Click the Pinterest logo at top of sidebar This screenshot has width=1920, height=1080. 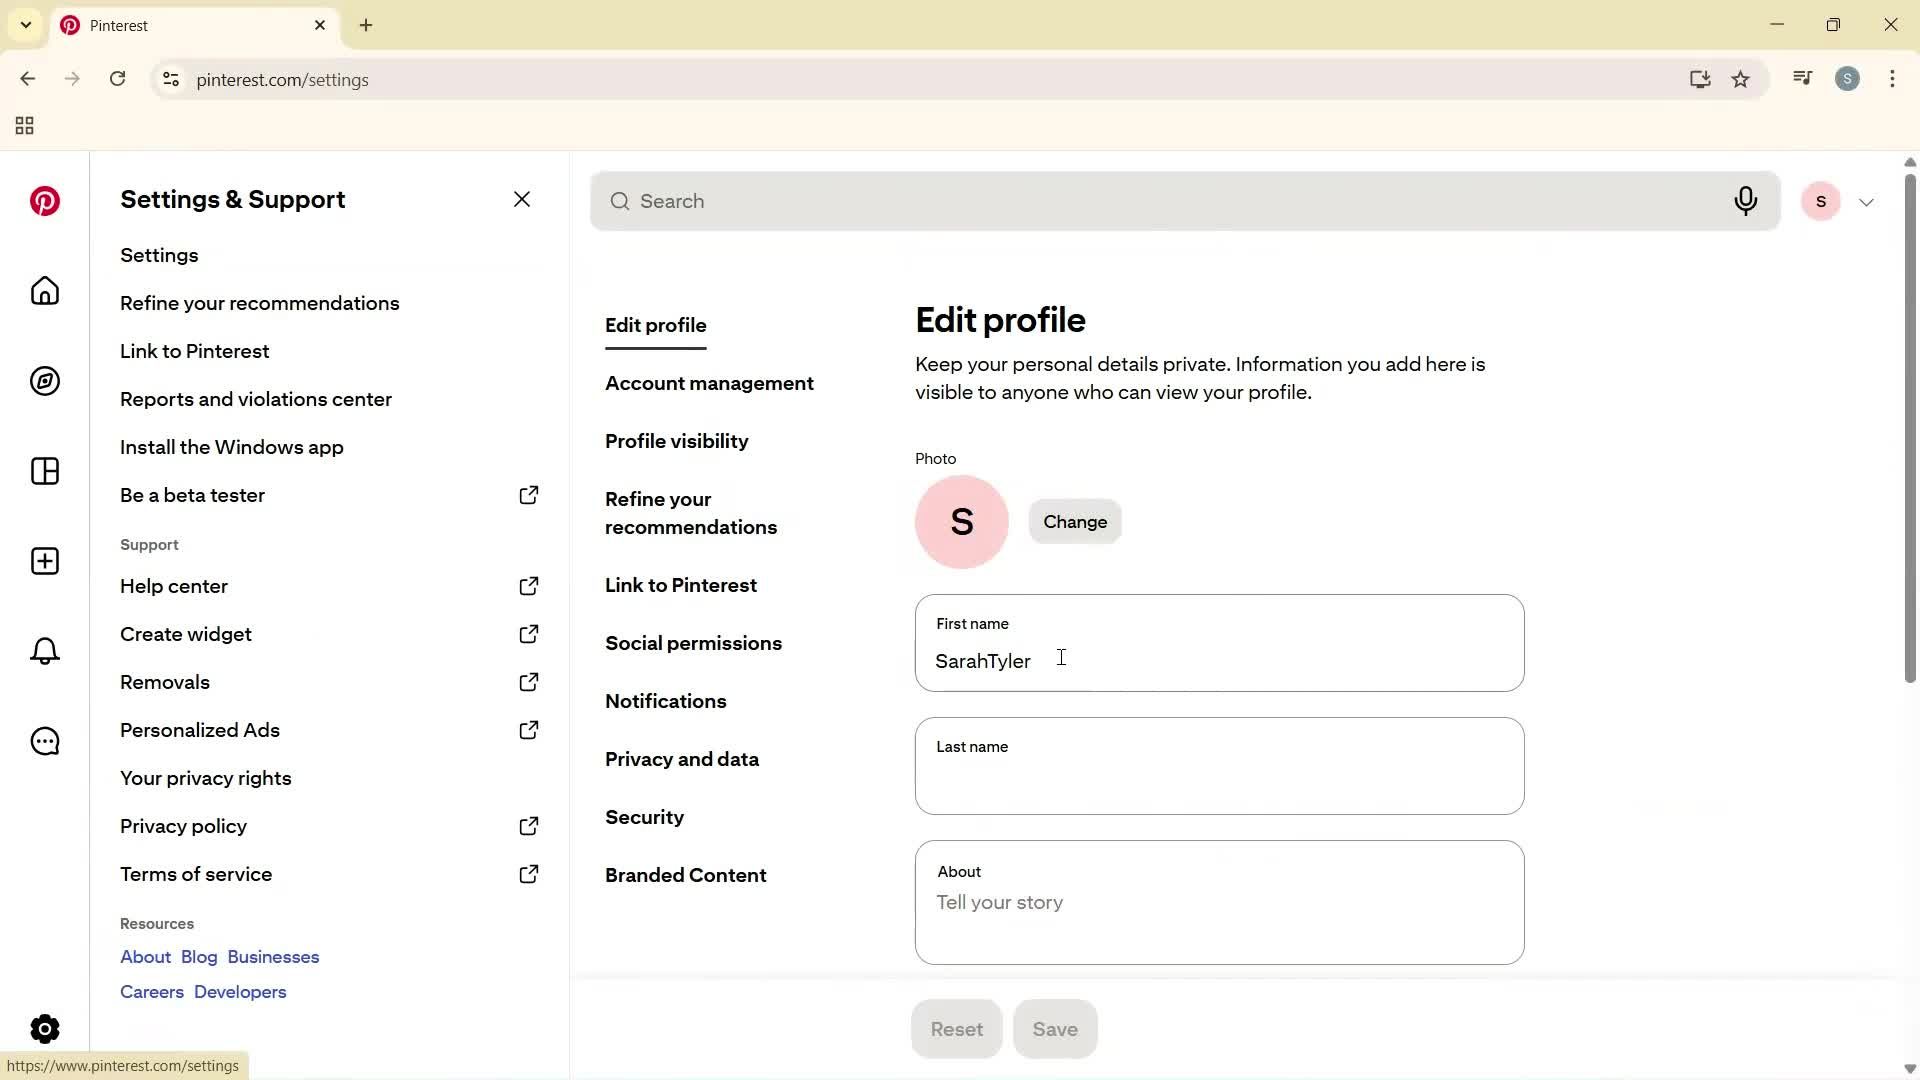pos(45,201)
